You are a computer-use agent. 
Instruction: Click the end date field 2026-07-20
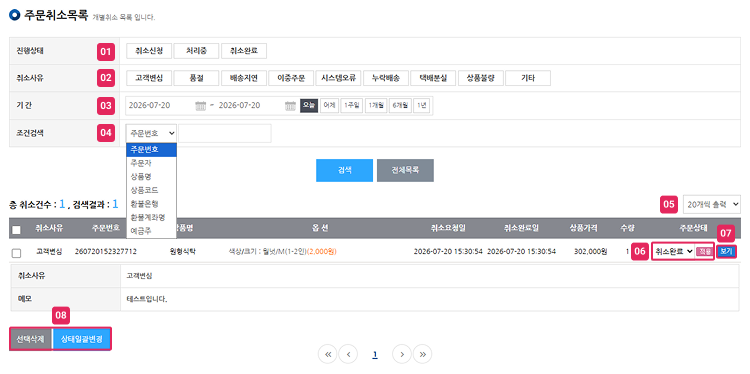[250, 106]
